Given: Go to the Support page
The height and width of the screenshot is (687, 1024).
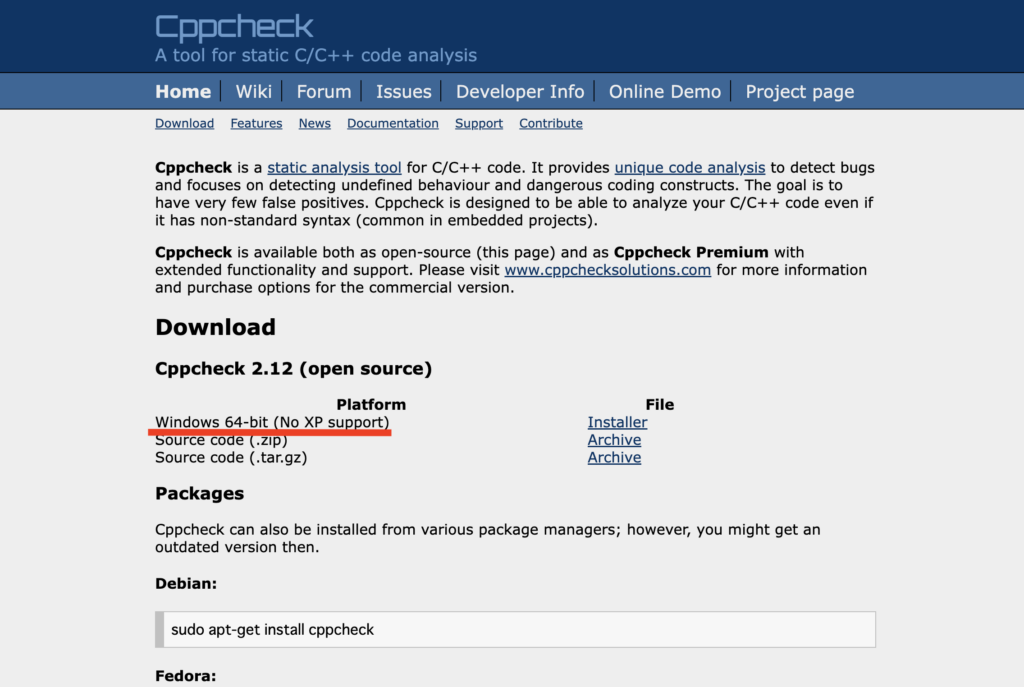Looking at the screenshot, I should point(478,123).
